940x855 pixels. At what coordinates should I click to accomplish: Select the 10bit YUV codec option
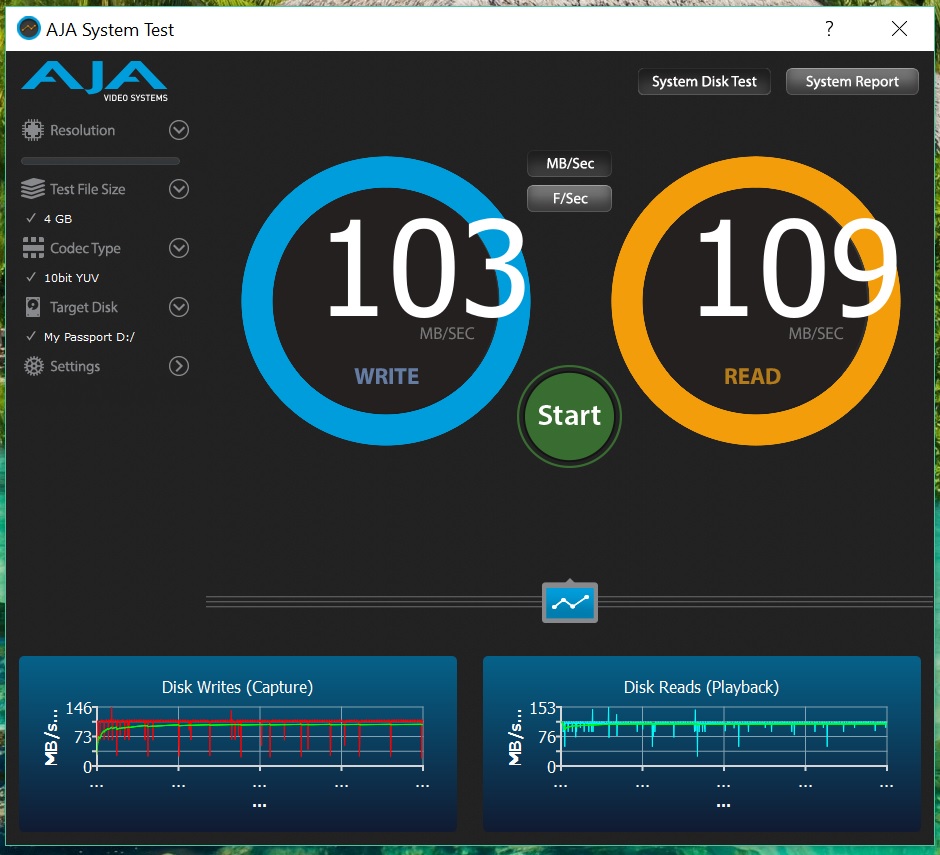(71, 278)
